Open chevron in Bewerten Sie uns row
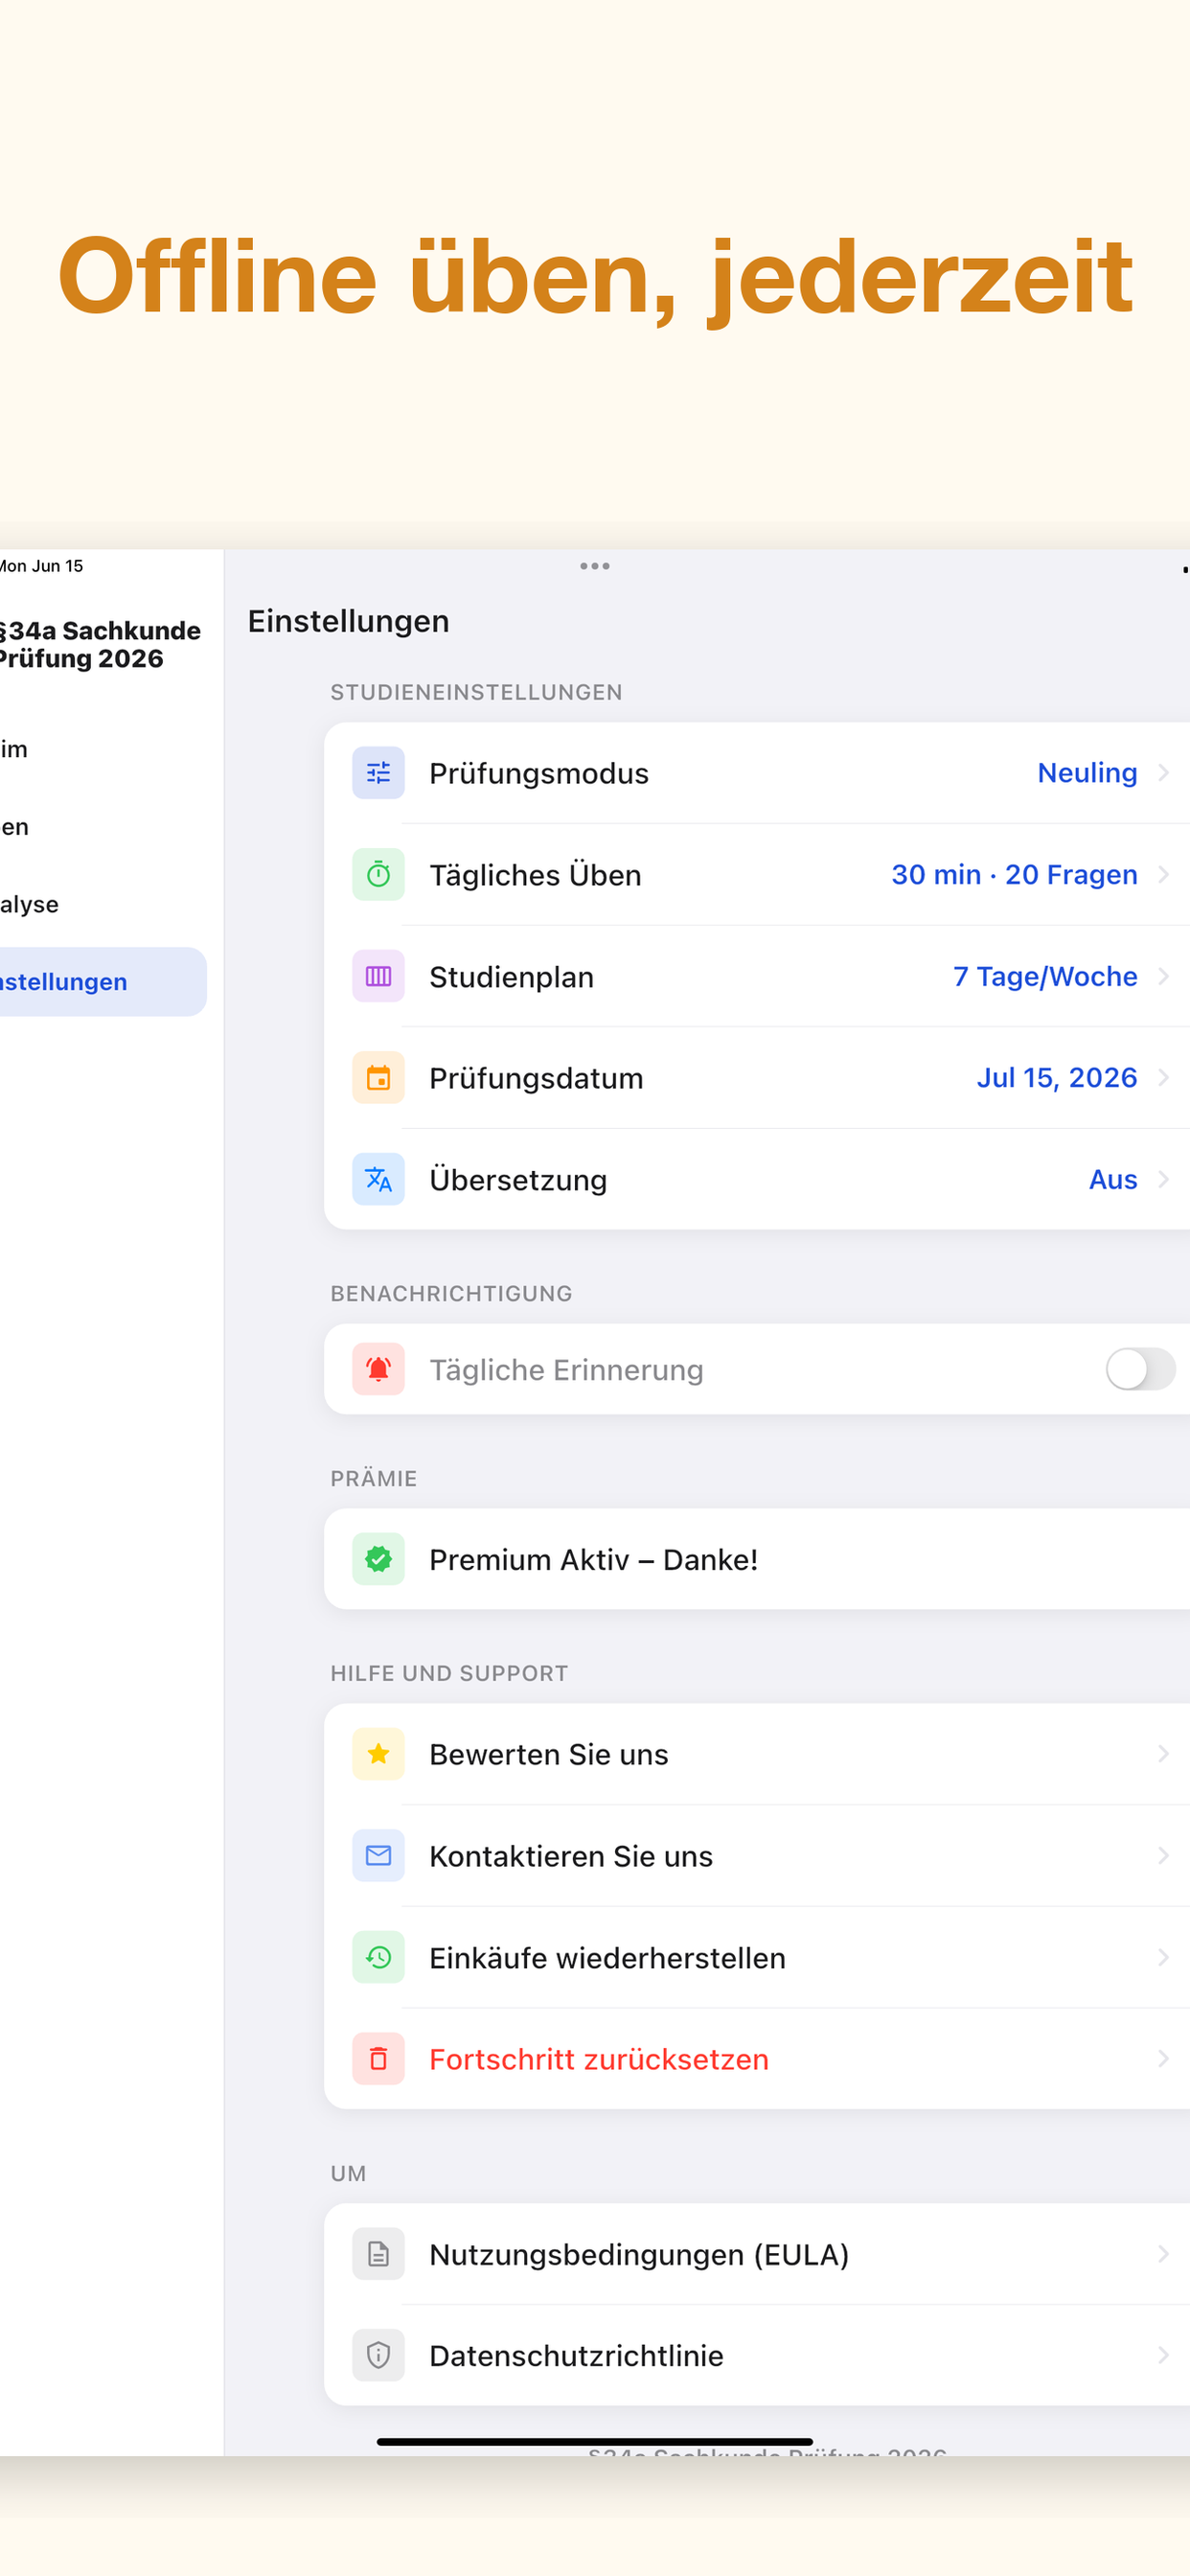1190x2576 pixels. tap(1163, 1754)
